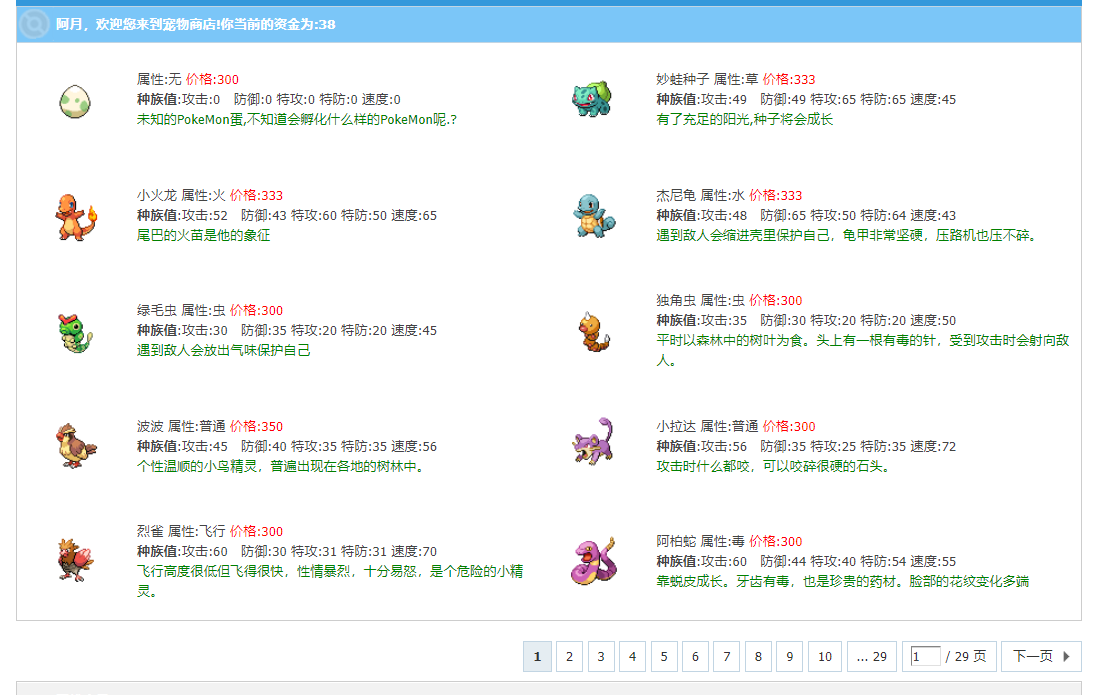Image resolution: width=1117 pixels, height=695 pixels.
Task: Click the egg's unknown PokeMon description text
Action: point(297,119)
